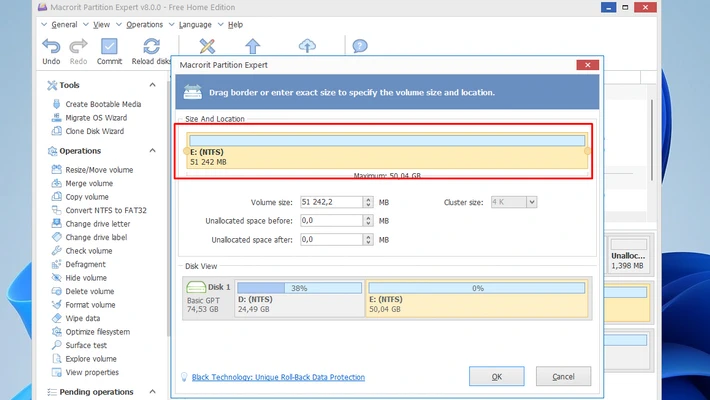This screenshot has width=710, height=400.
Task: Click the Unalloc... 1,398 MB block behind dialog
Action: coord(628,255)
